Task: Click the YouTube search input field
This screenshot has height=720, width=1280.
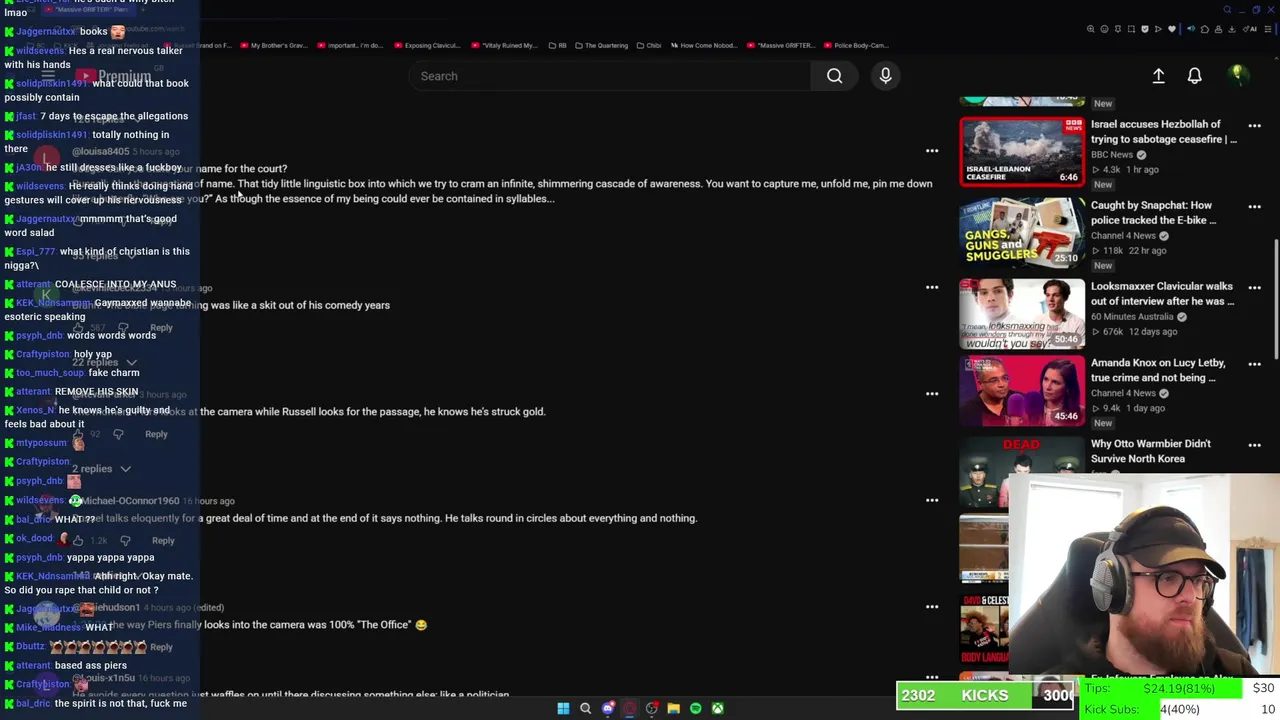Action: point(610,76)
